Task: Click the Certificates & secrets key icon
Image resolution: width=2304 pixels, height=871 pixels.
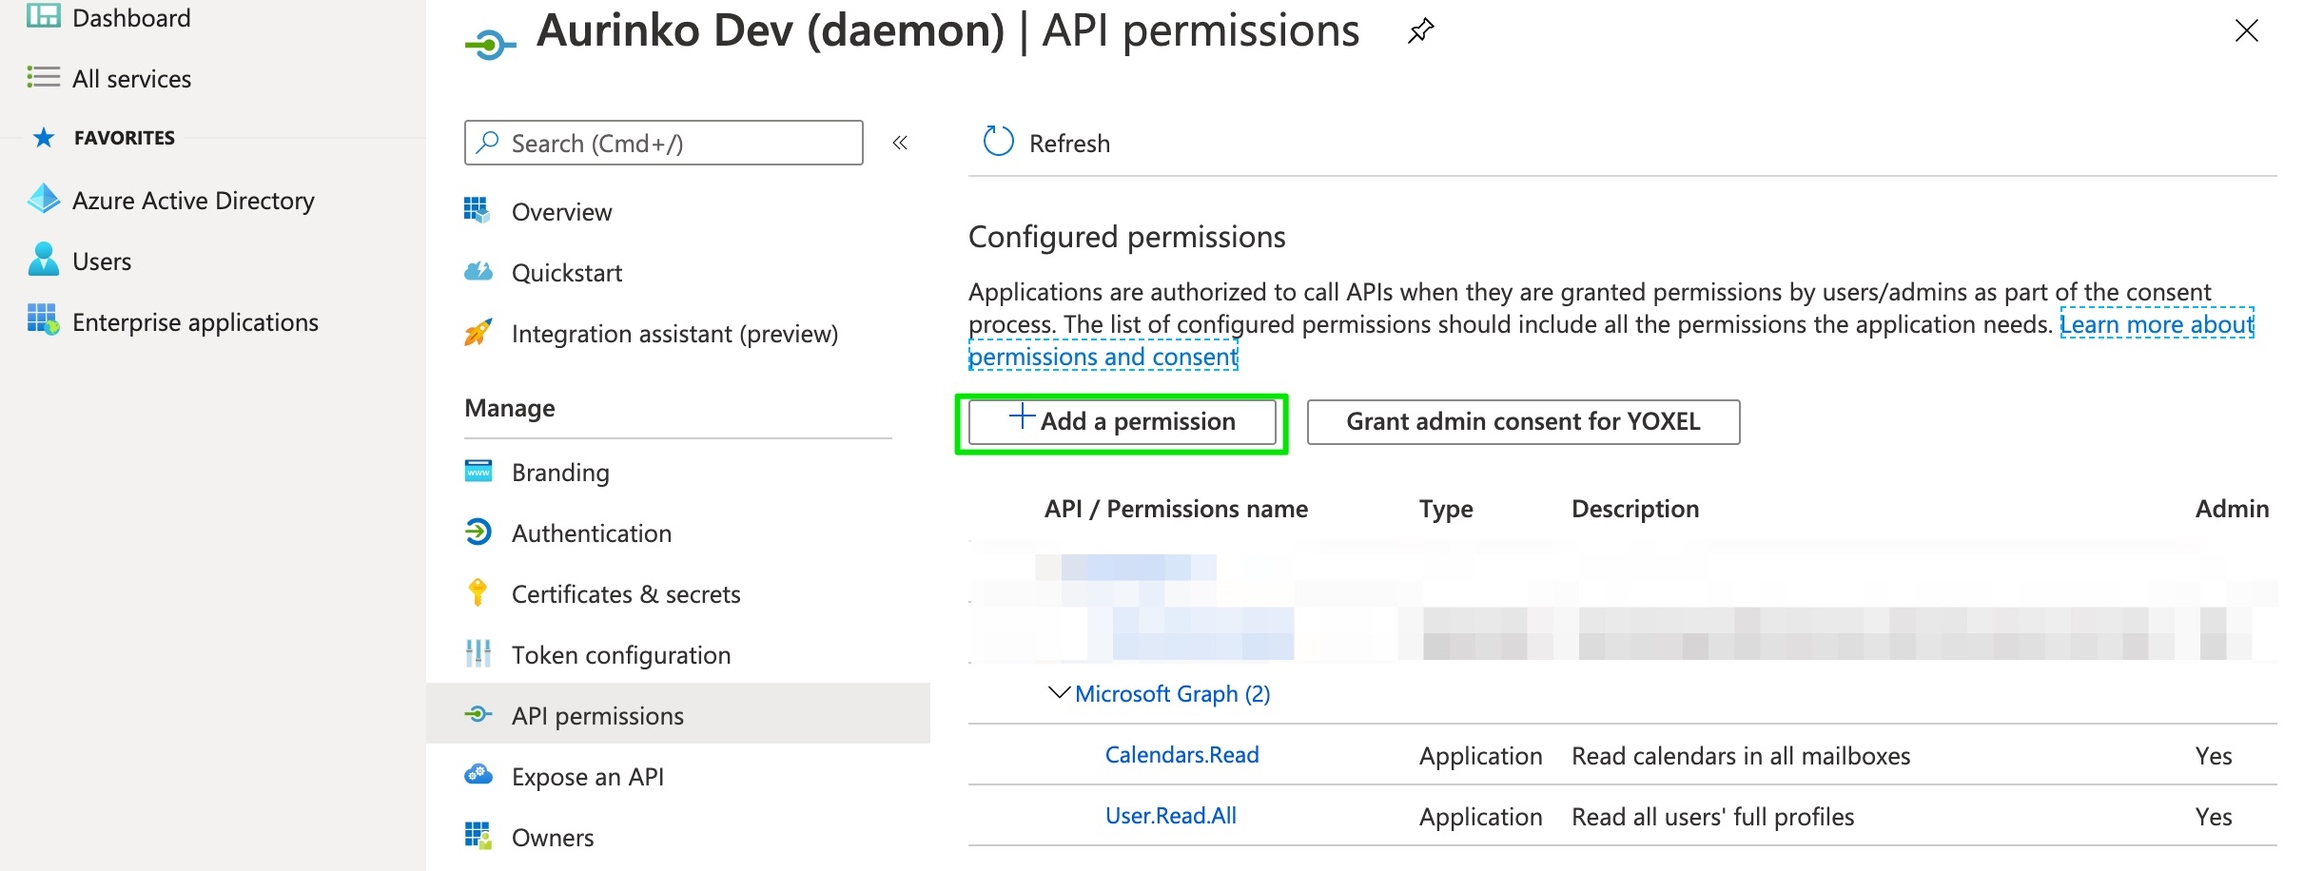Action: pyautogui.click(x=478, y=592)
